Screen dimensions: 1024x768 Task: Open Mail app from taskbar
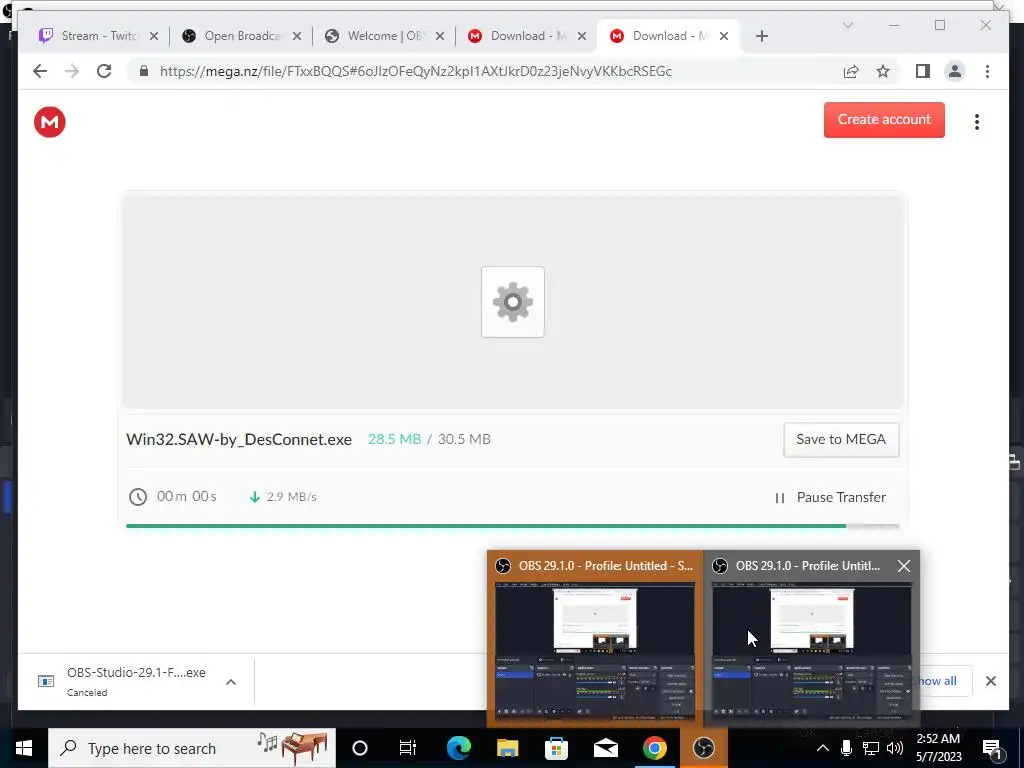click(x=605, y=748)
